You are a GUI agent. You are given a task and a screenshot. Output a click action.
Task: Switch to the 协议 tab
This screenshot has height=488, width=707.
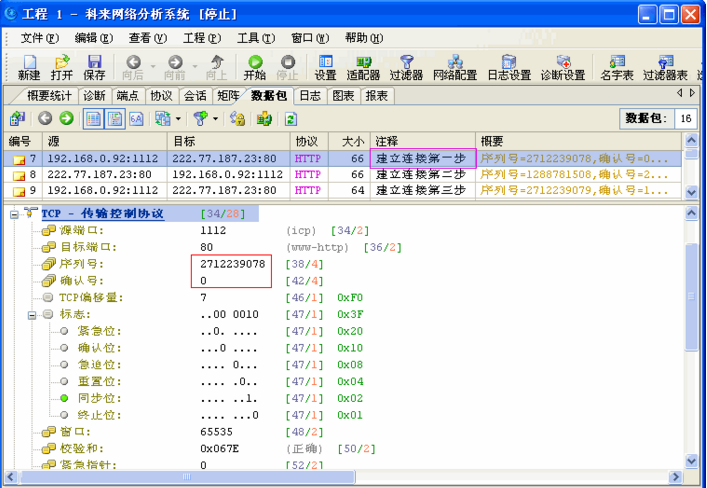pos(162,96)
